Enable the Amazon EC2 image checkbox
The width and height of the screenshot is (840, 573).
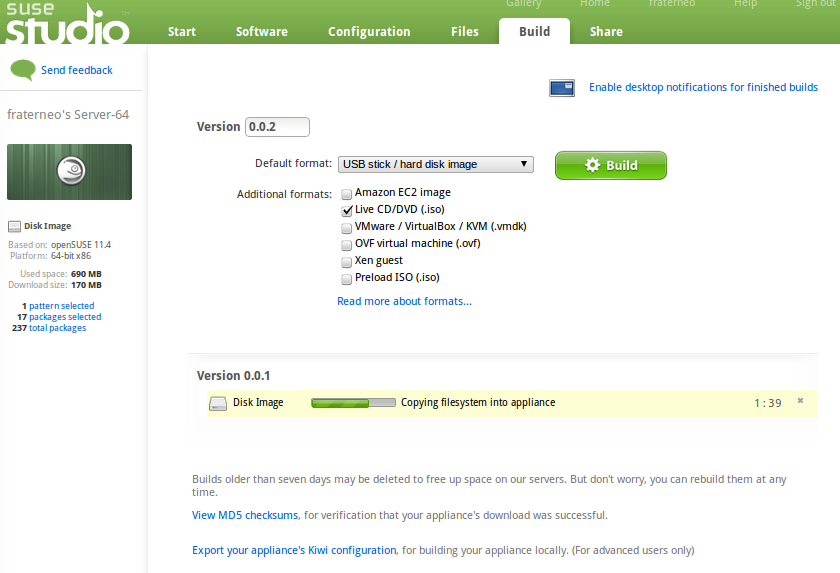[347, 194]
